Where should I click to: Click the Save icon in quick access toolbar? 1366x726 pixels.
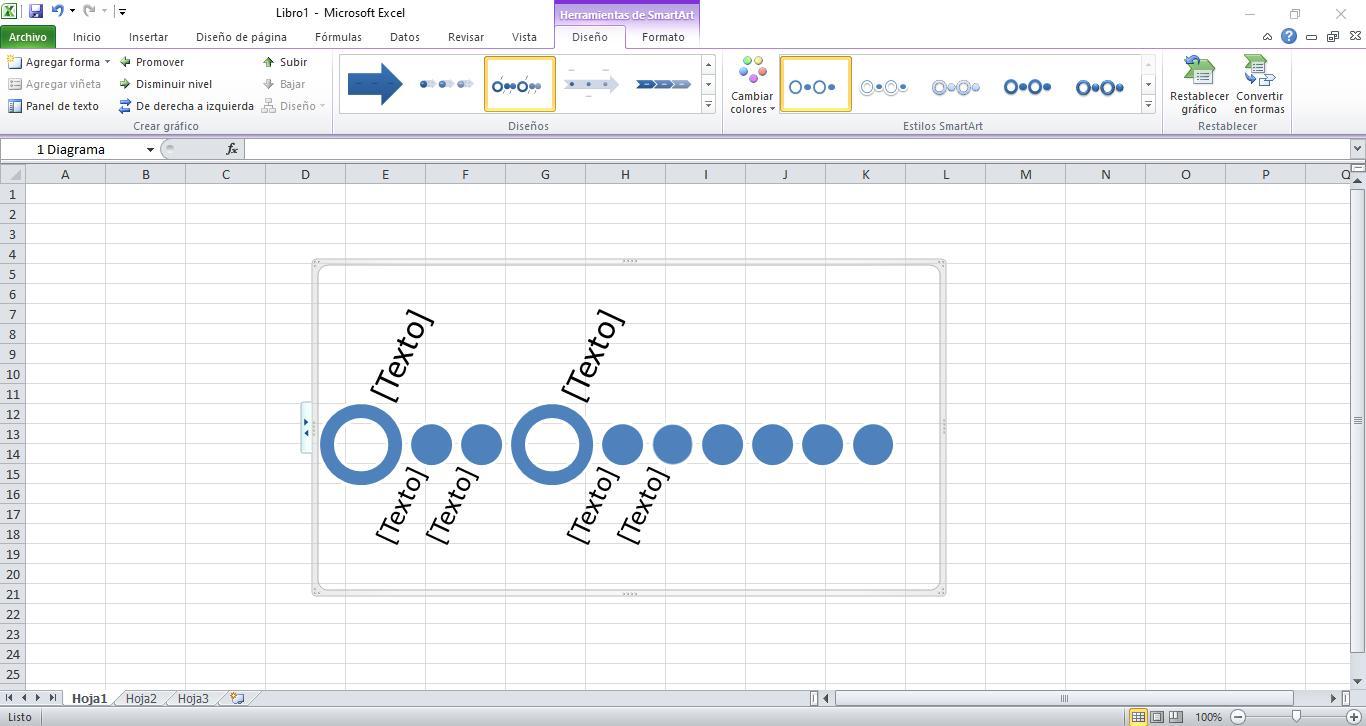click(36, 12)
